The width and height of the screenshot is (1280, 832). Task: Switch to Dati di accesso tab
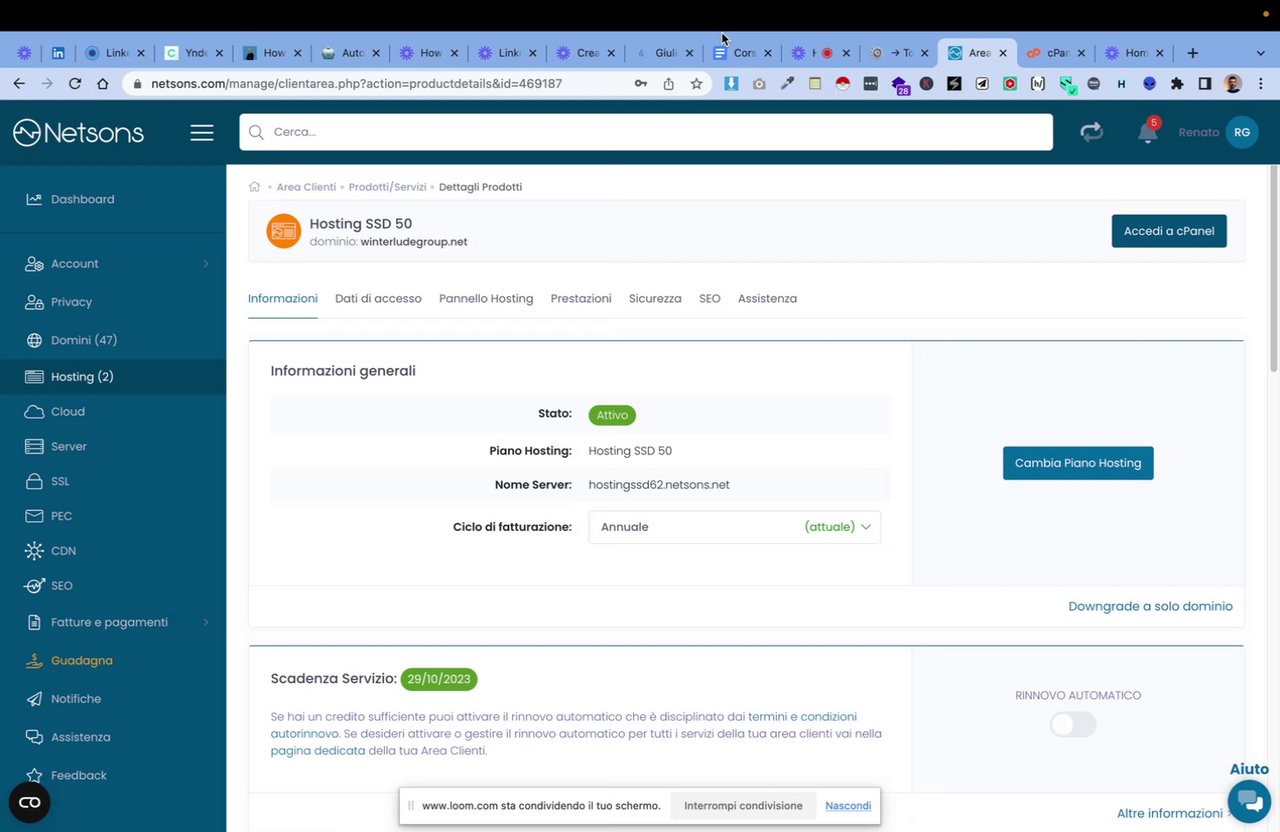pos(378,299)
